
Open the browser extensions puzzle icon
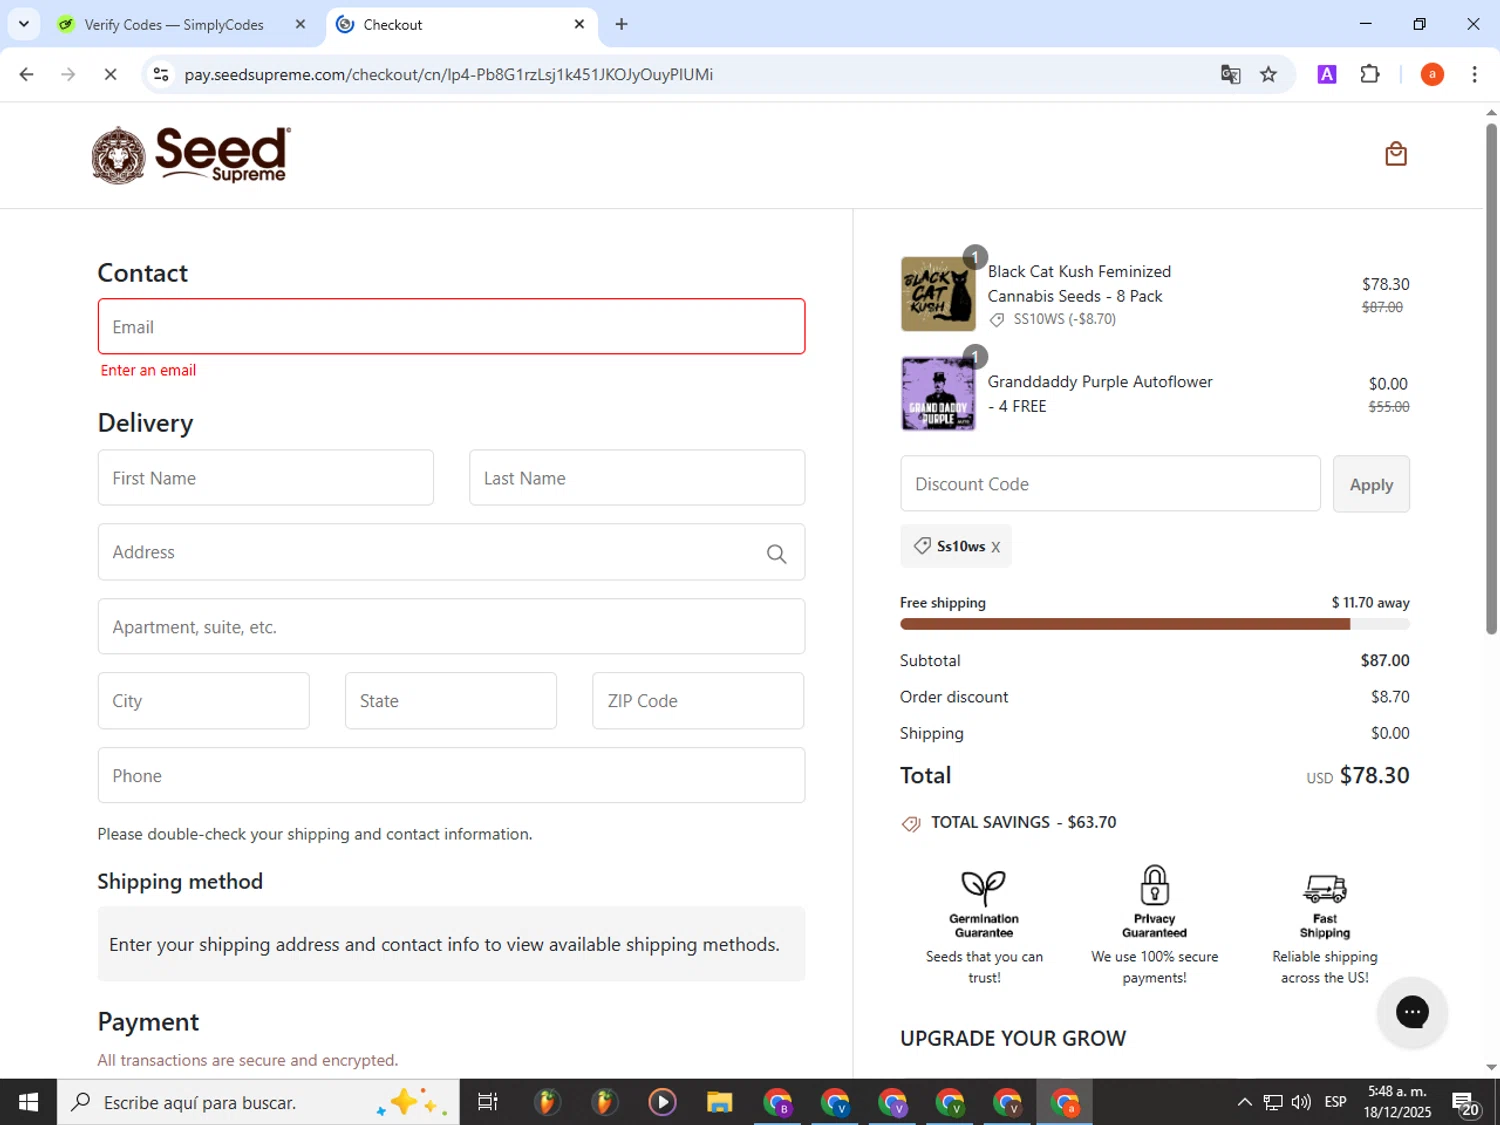point(1370,74)
